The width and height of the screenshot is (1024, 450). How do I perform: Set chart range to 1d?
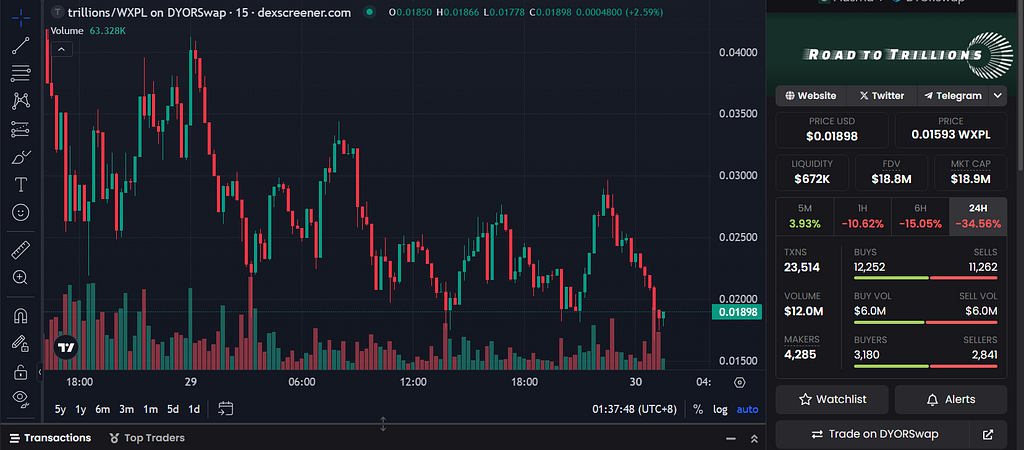tap(194, 410)
